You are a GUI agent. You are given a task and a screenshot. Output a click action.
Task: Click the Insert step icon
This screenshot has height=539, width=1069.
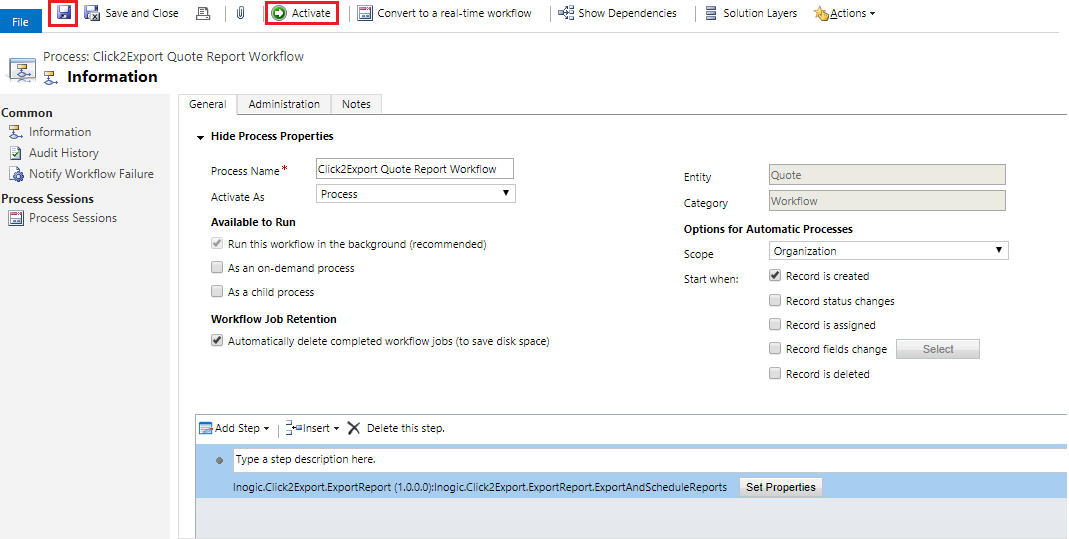tap(294, 428)
